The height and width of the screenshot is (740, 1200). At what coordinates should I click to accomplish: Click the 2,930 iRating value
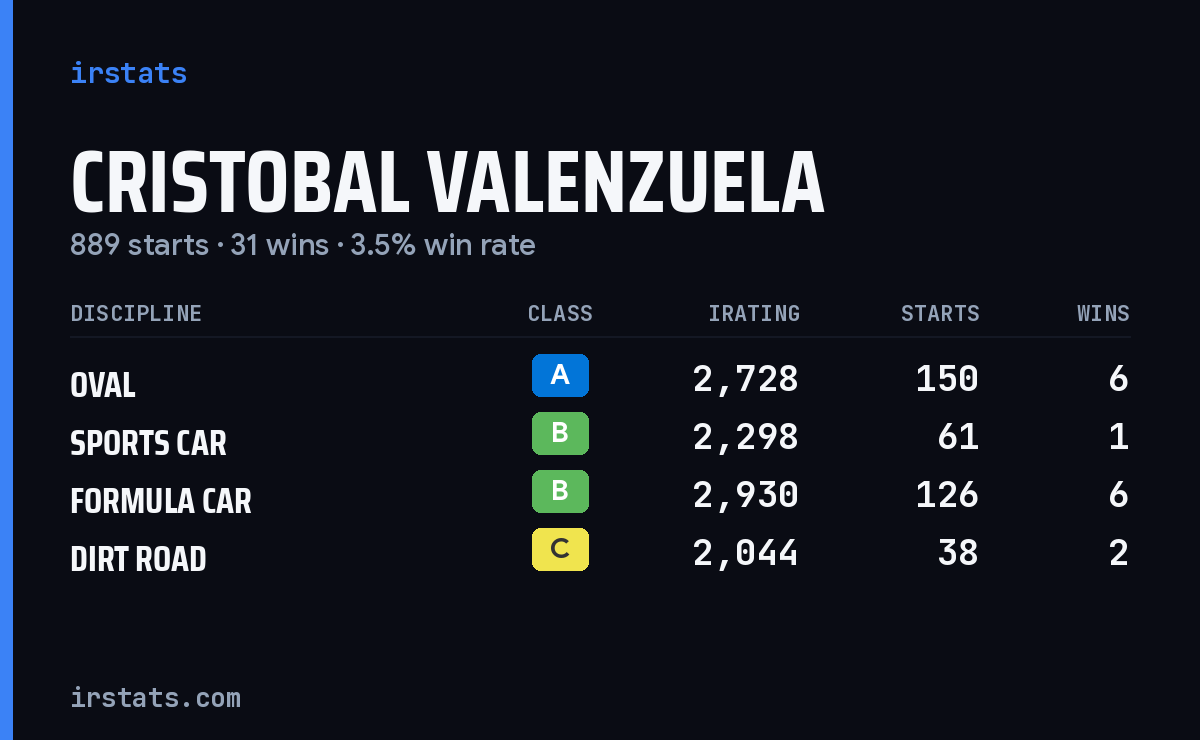(x=746, y=495)
